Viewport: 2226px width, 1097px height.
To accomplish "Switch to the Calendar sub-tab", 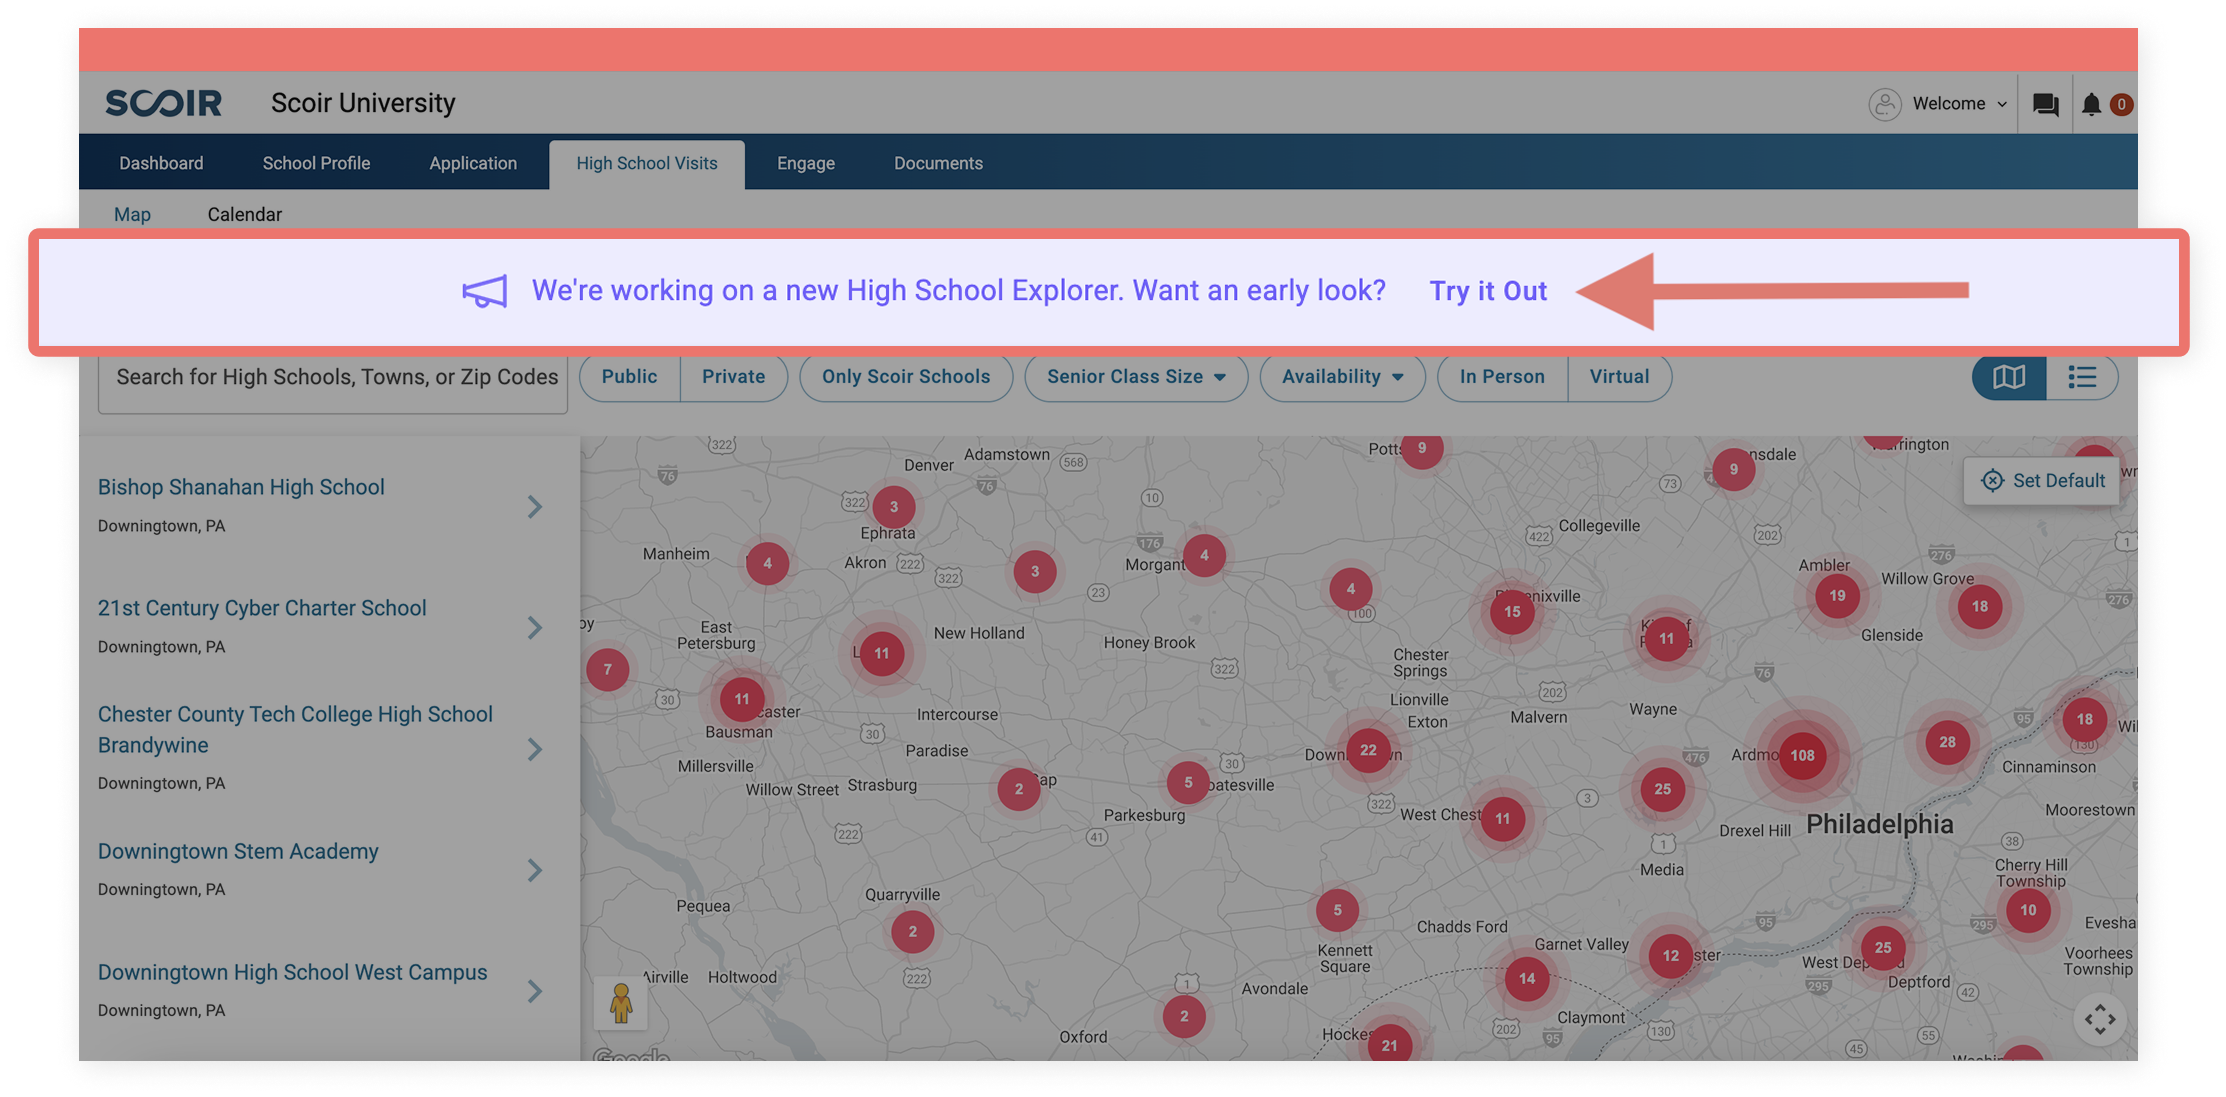I will (245, 215).
